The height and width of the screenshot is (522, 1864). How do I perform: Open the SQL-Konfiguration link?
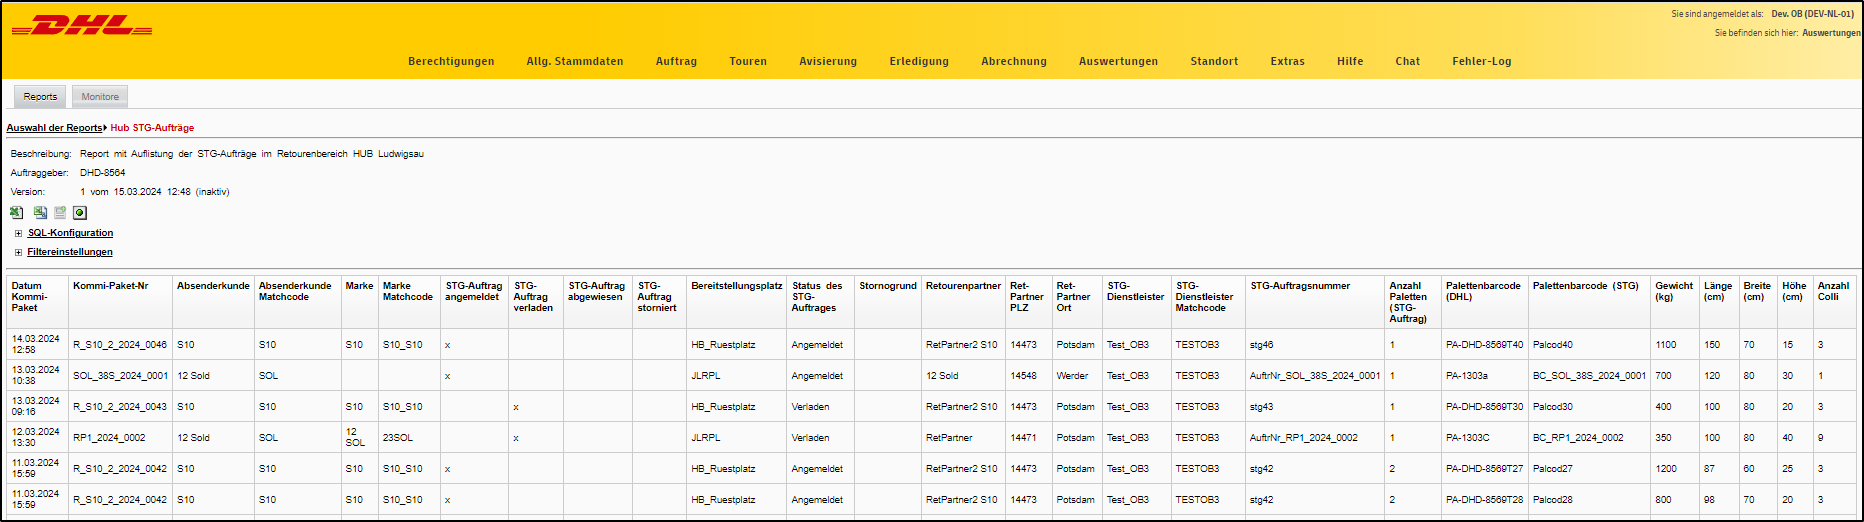(x=70, y=233)
